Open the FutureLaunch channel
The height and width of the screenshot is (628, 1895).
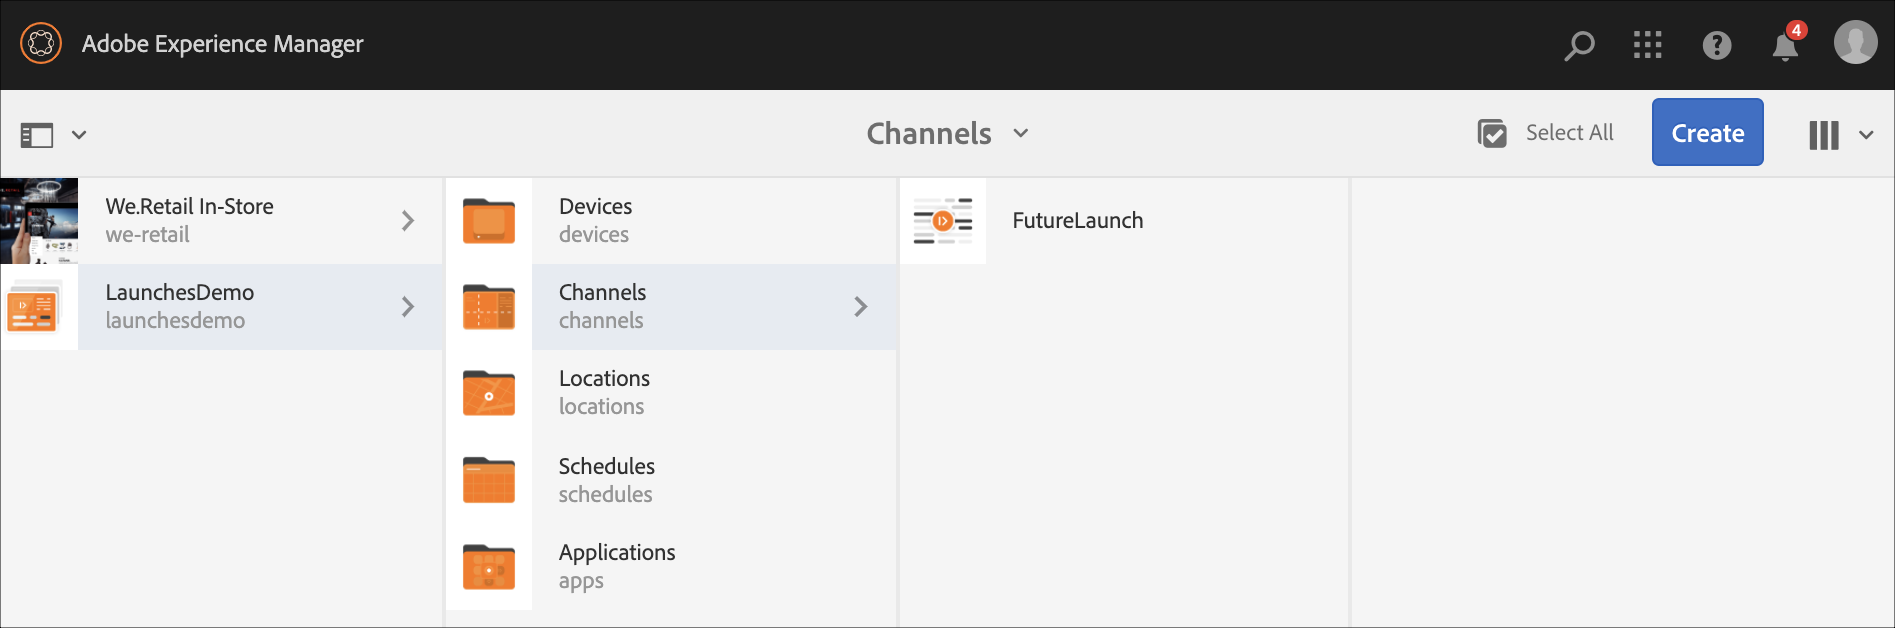pyautogui.click(x=1077, y=220)
